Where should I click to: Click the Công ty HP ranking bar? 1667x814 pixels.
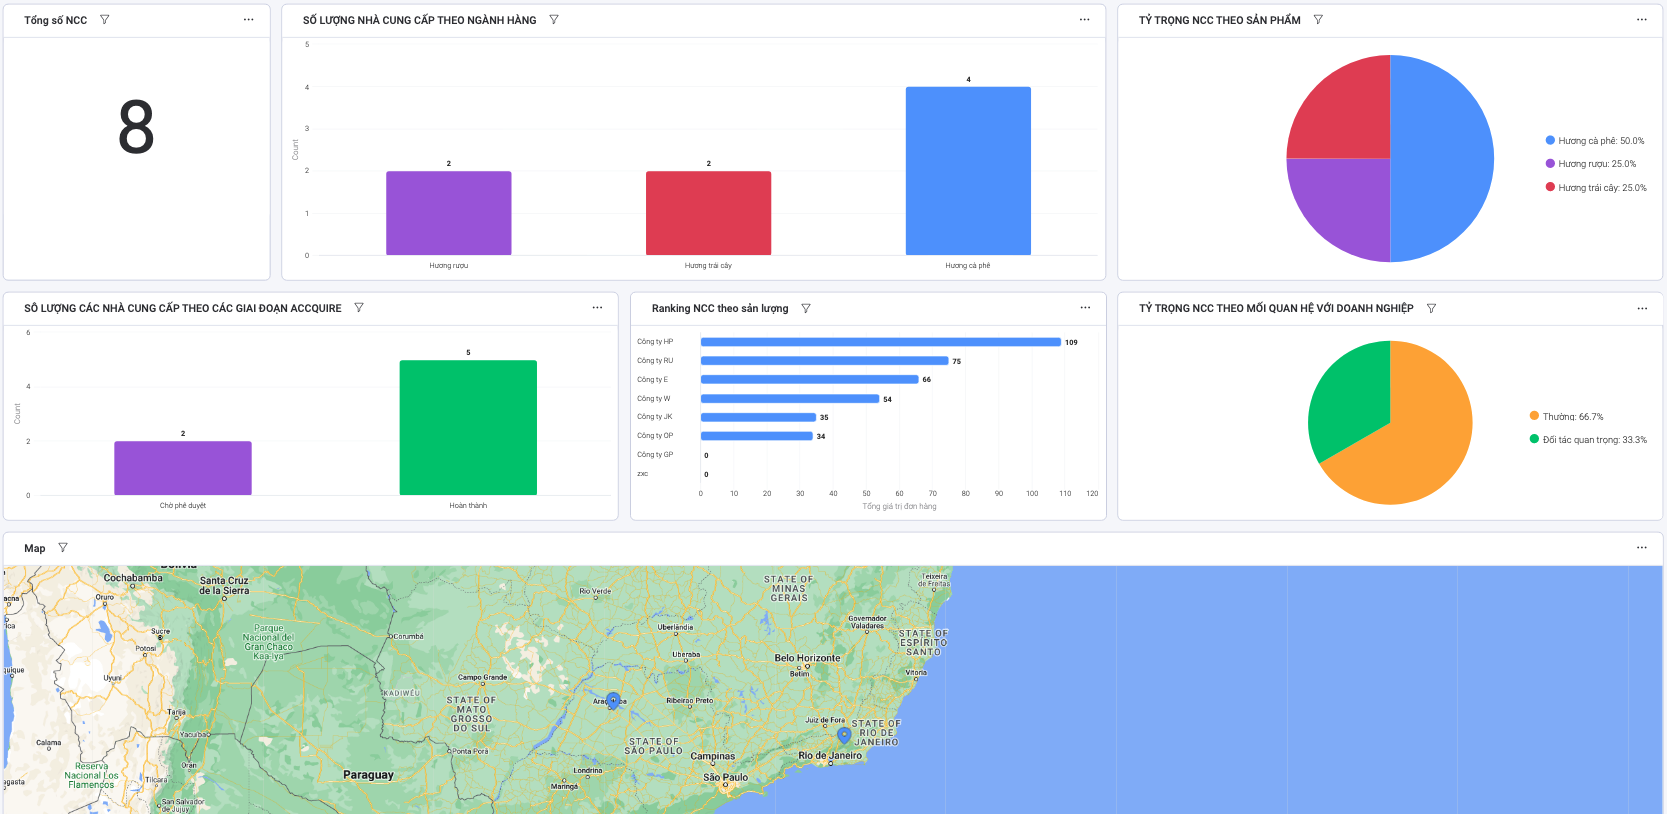click(880, 342)
